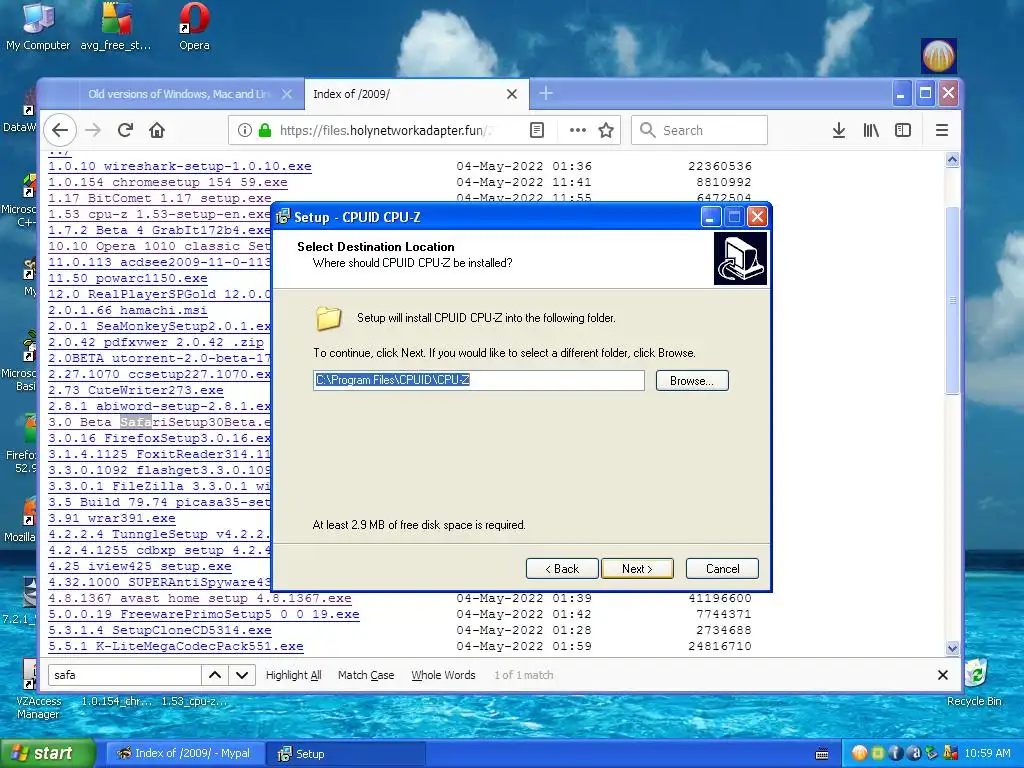The height and width of the screenshot is (768, 1024).
Task: Click scroll-down arrow of page scrollbar
Action: pos(952,648)
